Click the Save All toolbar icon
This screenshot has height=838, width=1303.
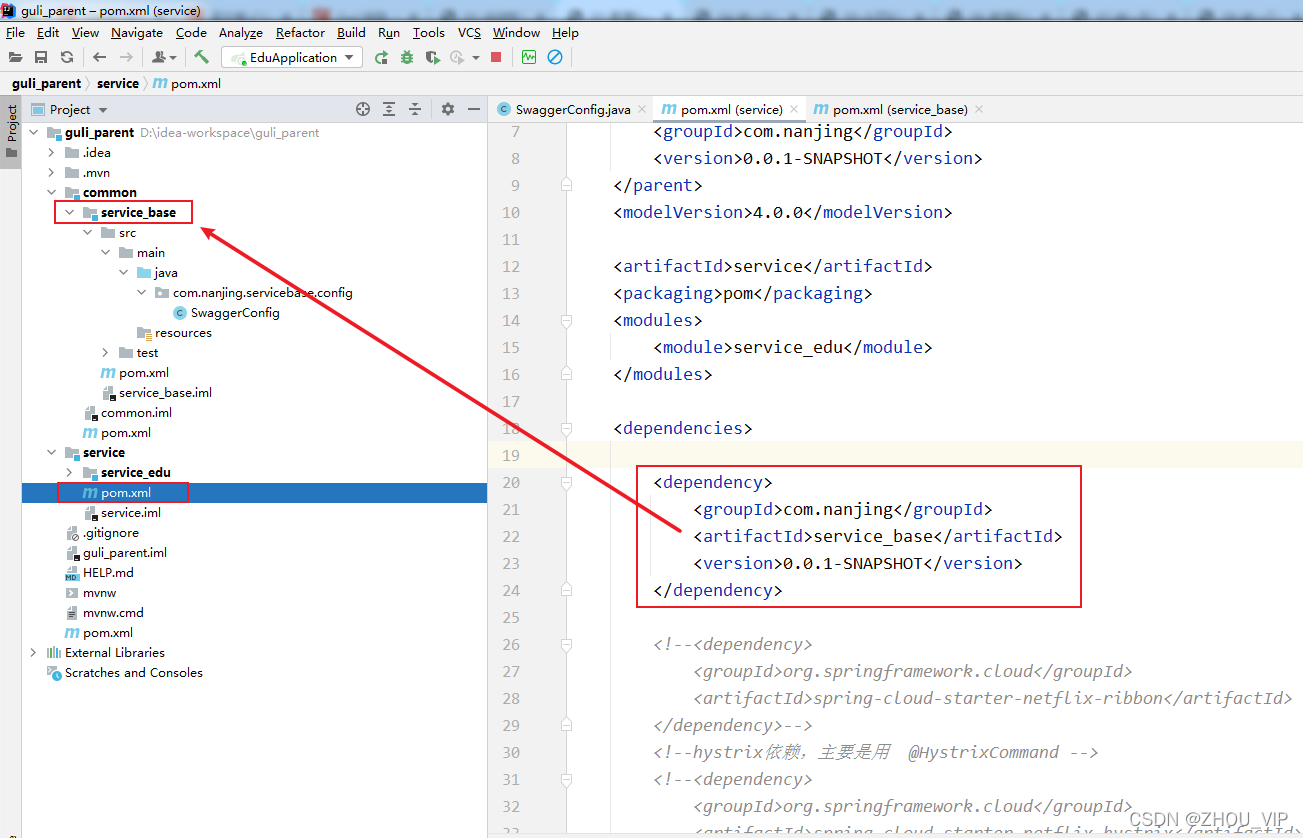[41, 58]
